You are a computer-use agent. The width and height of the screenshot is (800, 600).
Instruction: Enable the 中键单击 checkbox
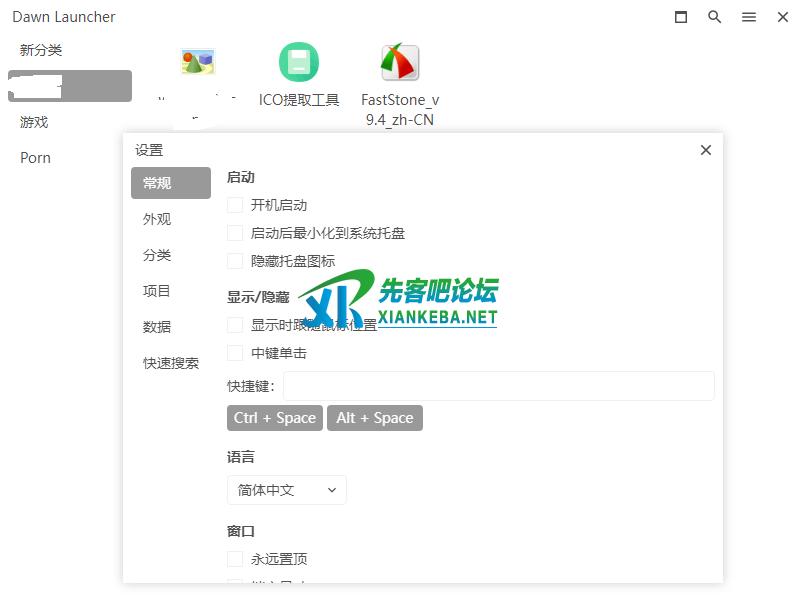click(235, 353)
